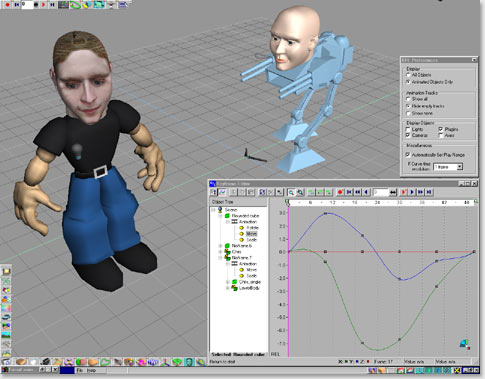Click the first green track icon in Keyframe Editor
The image size is (485, 379).
point(311,192)
